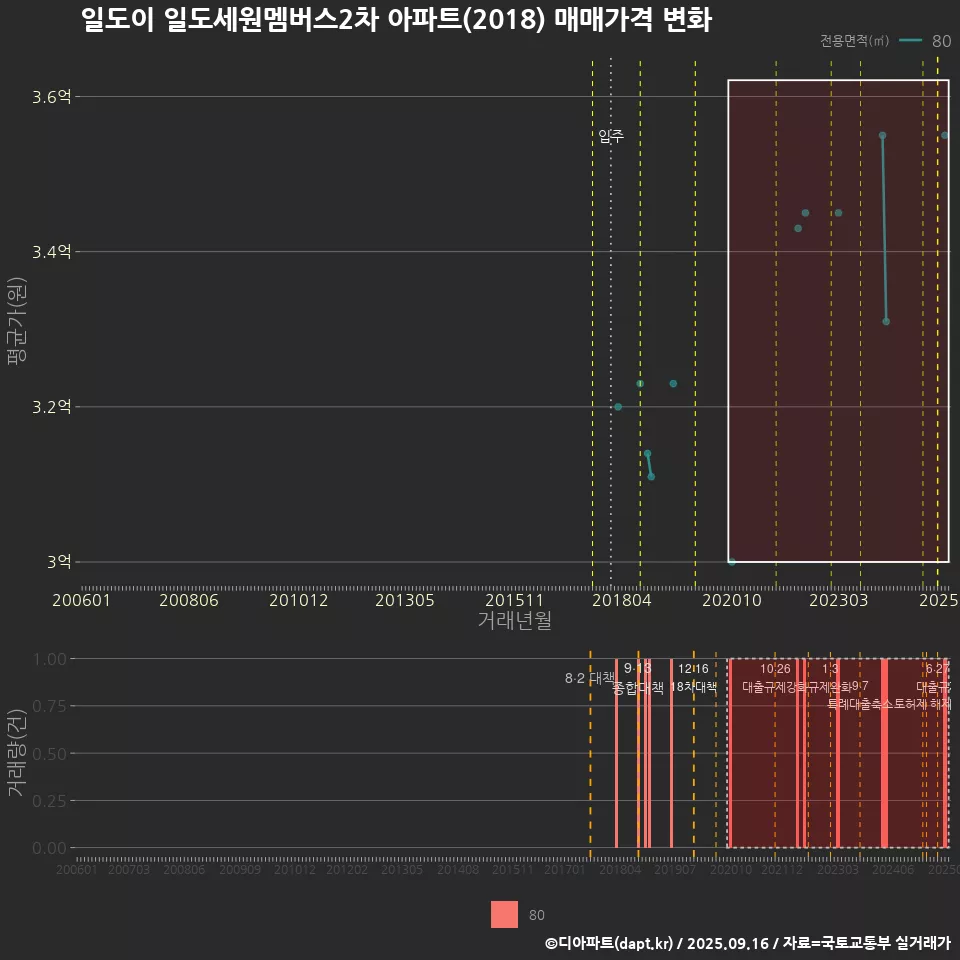Click the '18차대책' annotation text
The image size is (960, 960).
693,686
